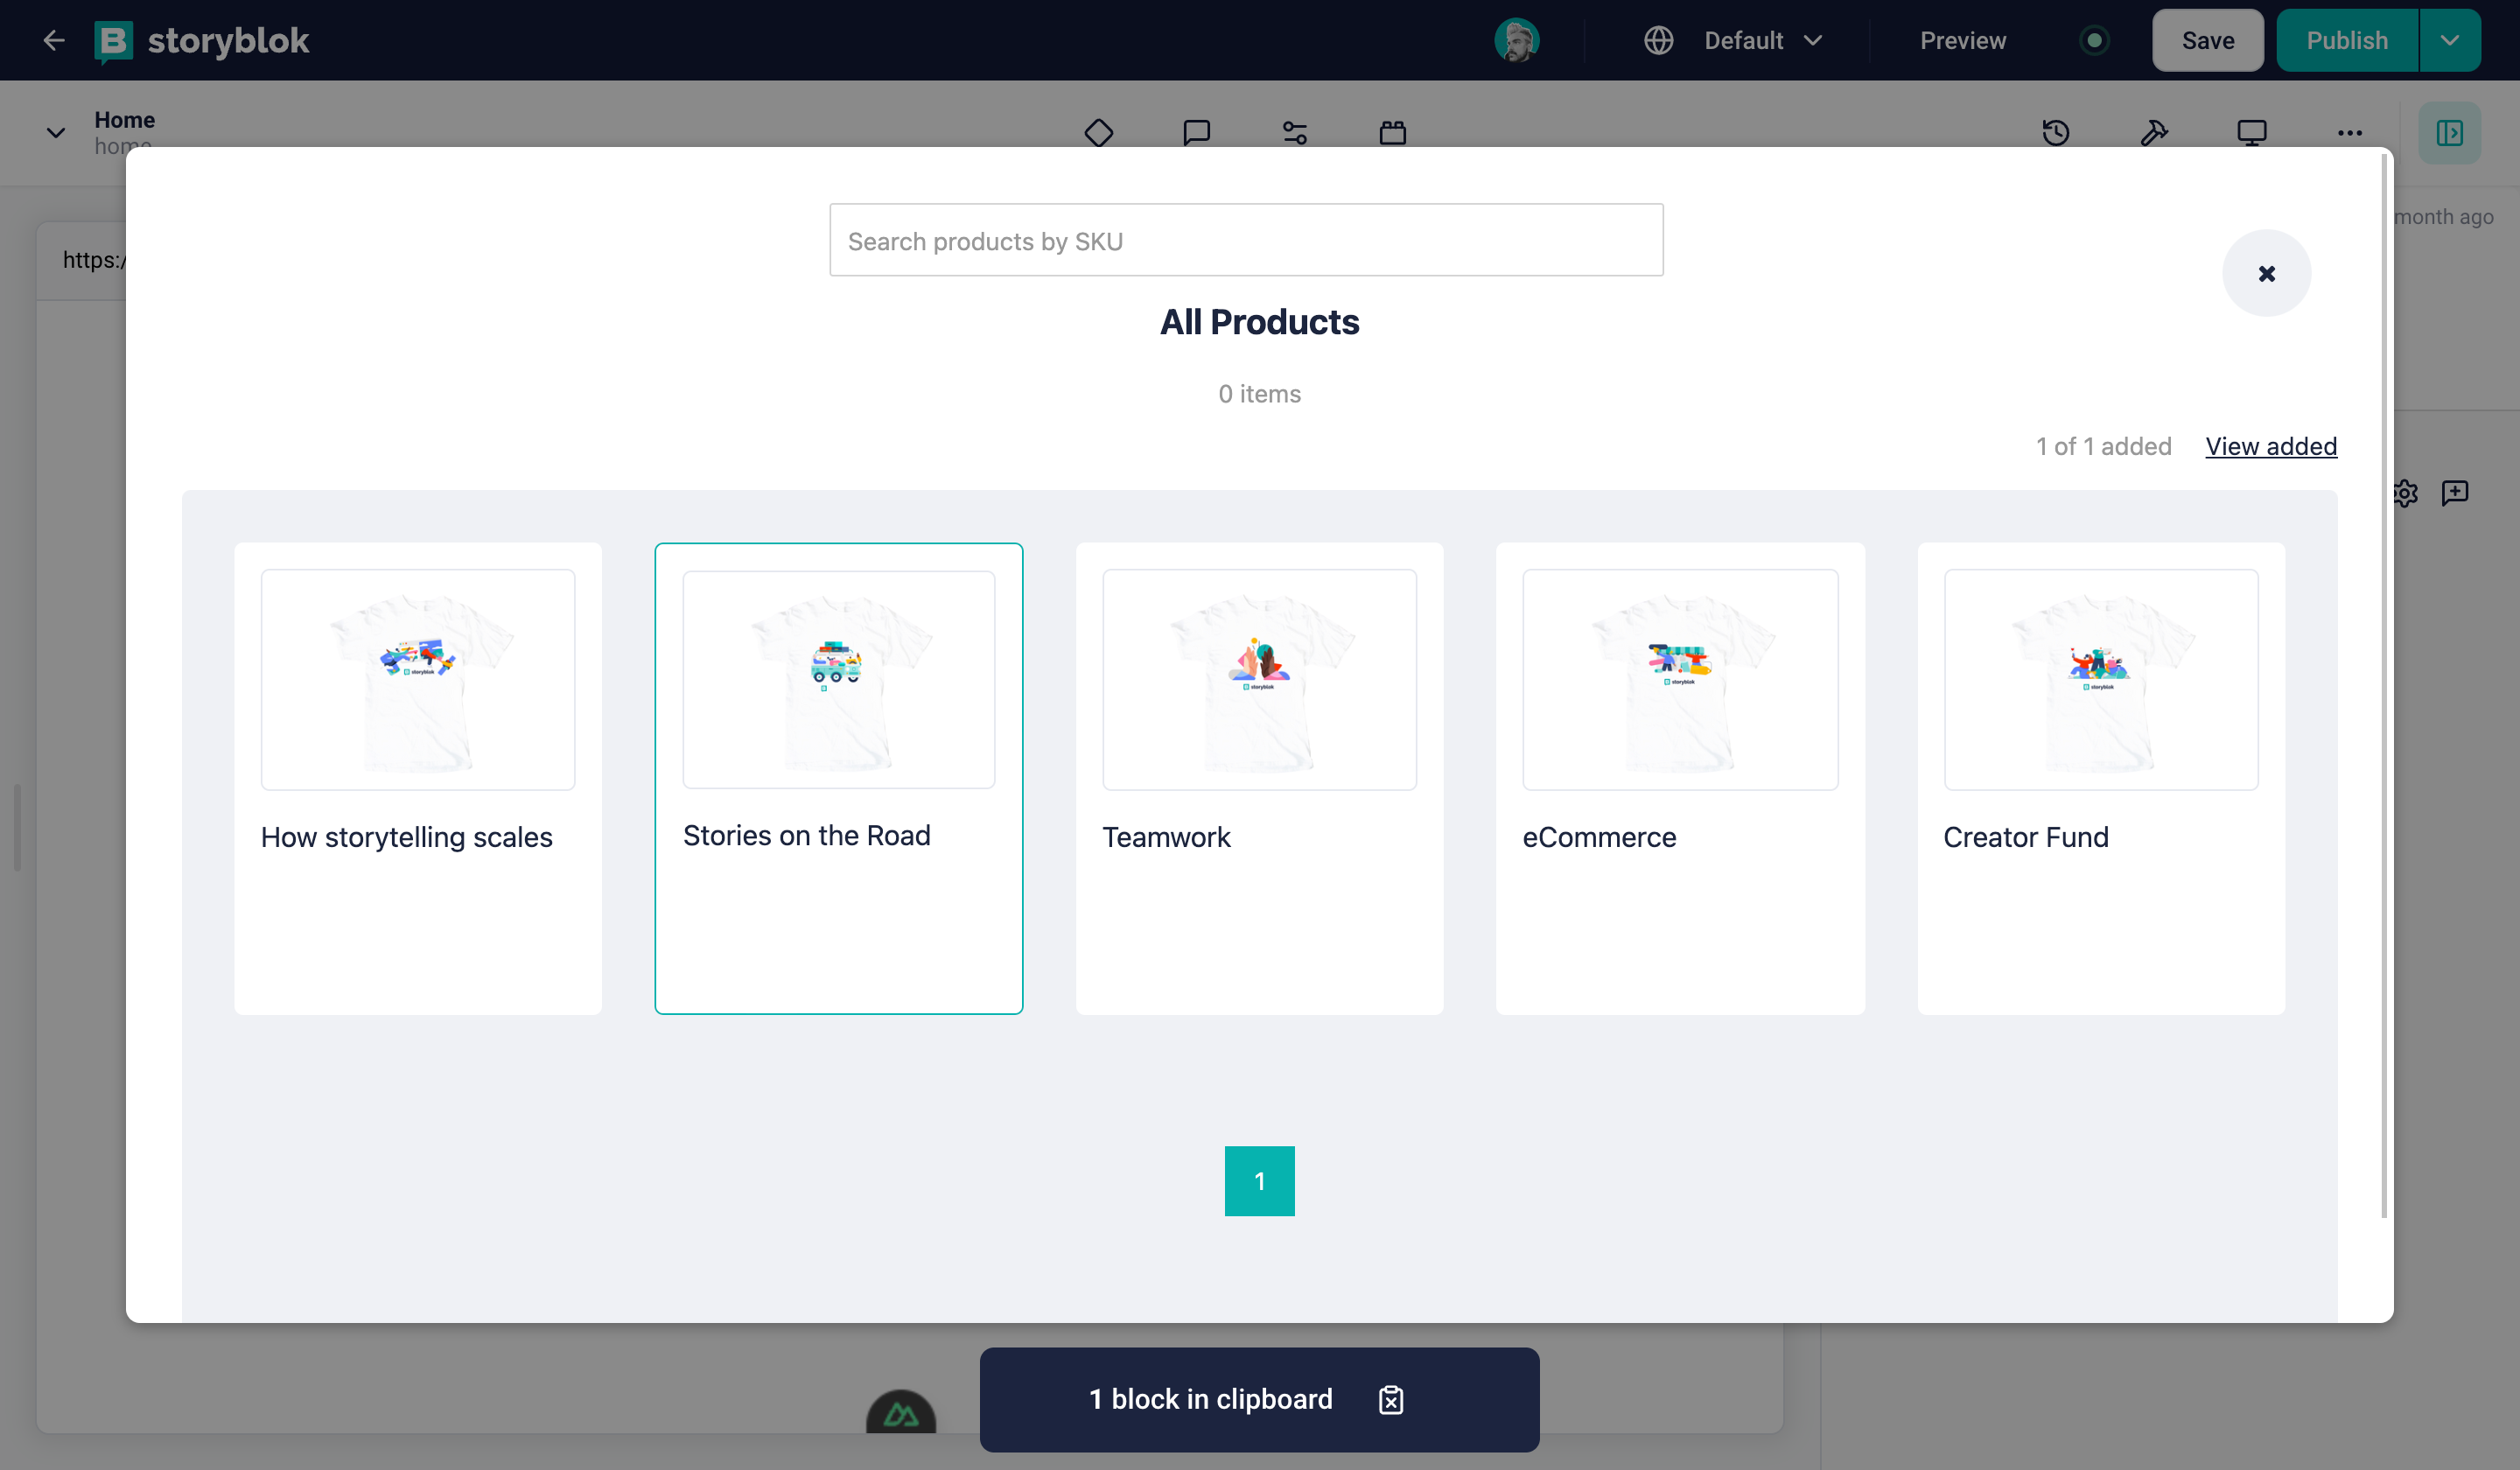Click the Save button
The height and width of the screenshot is (1470, 2520).
coord(2207,40)
